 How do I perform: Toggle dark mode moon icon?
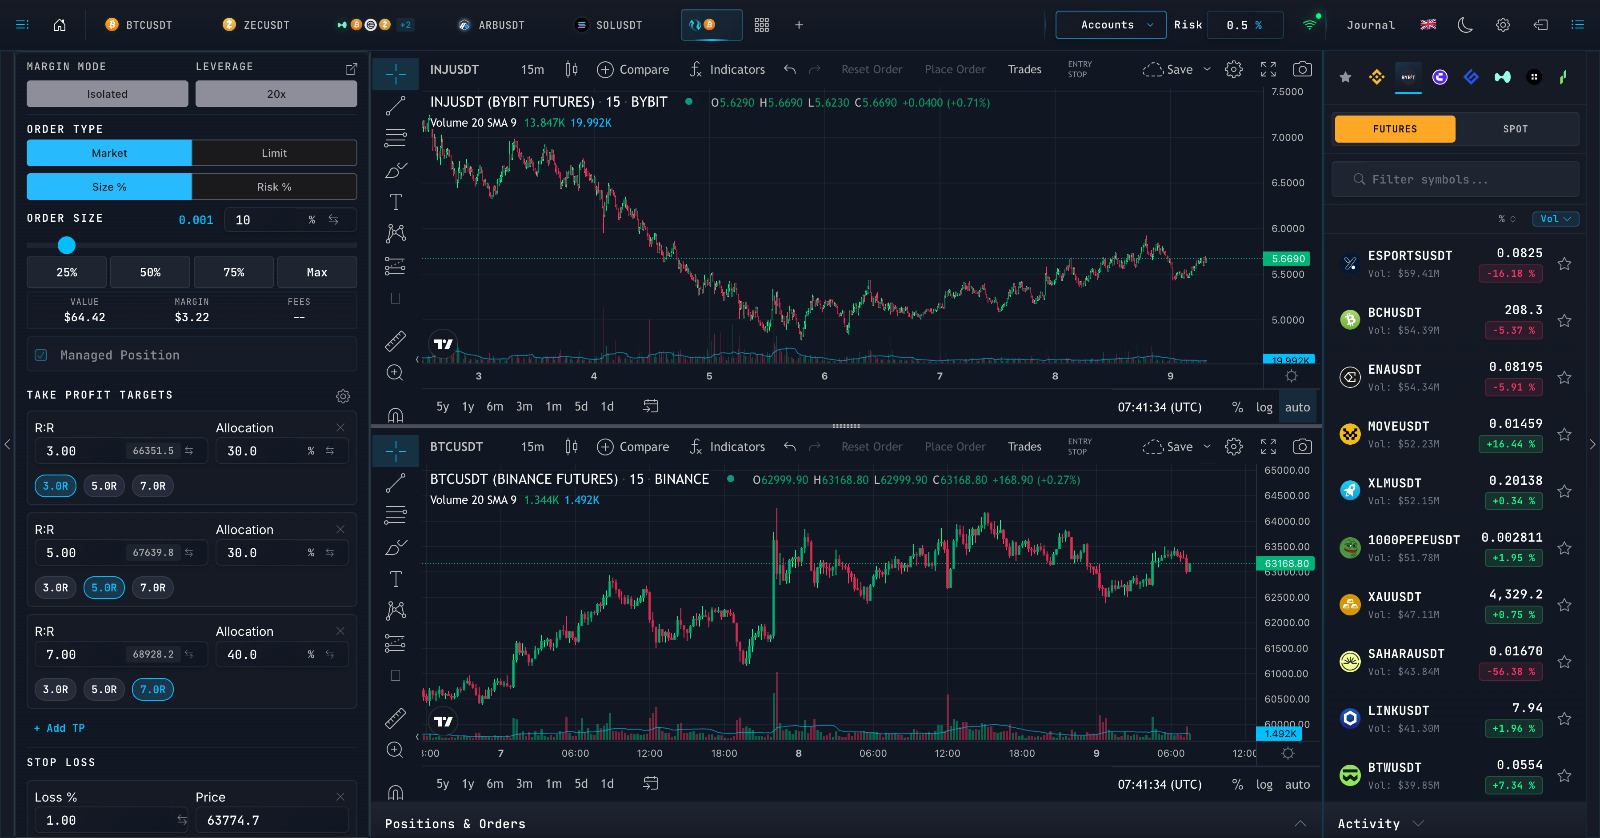[x=1465, y=25]
